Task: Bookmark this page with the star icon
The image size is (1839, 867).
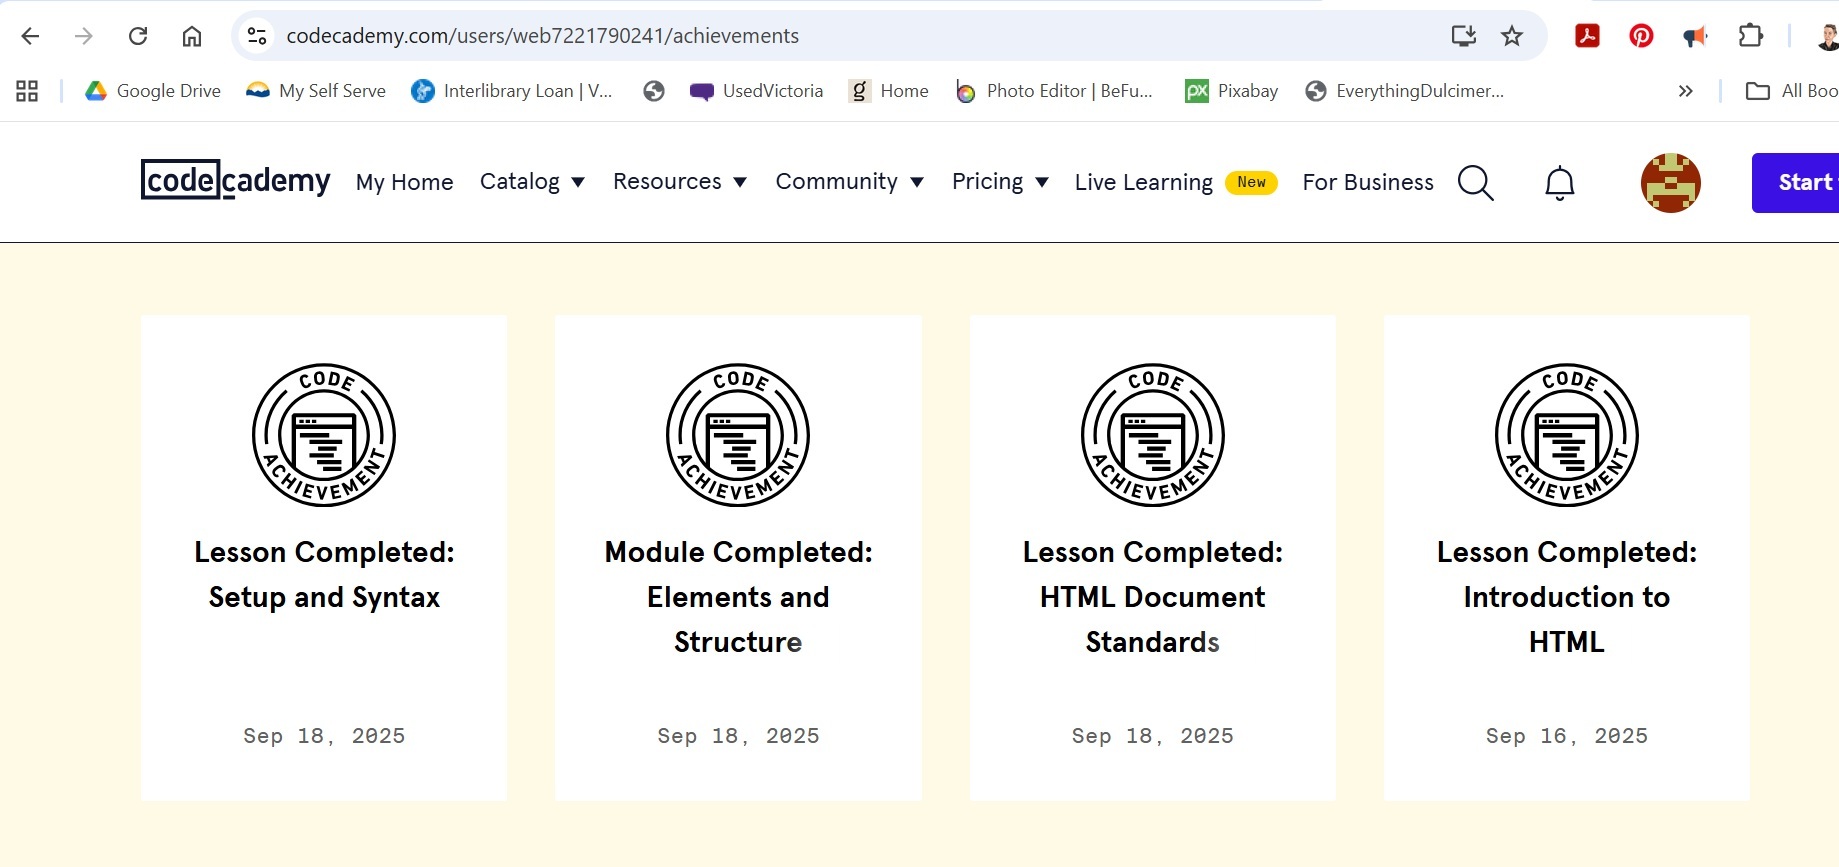Action: point(1512,36)
